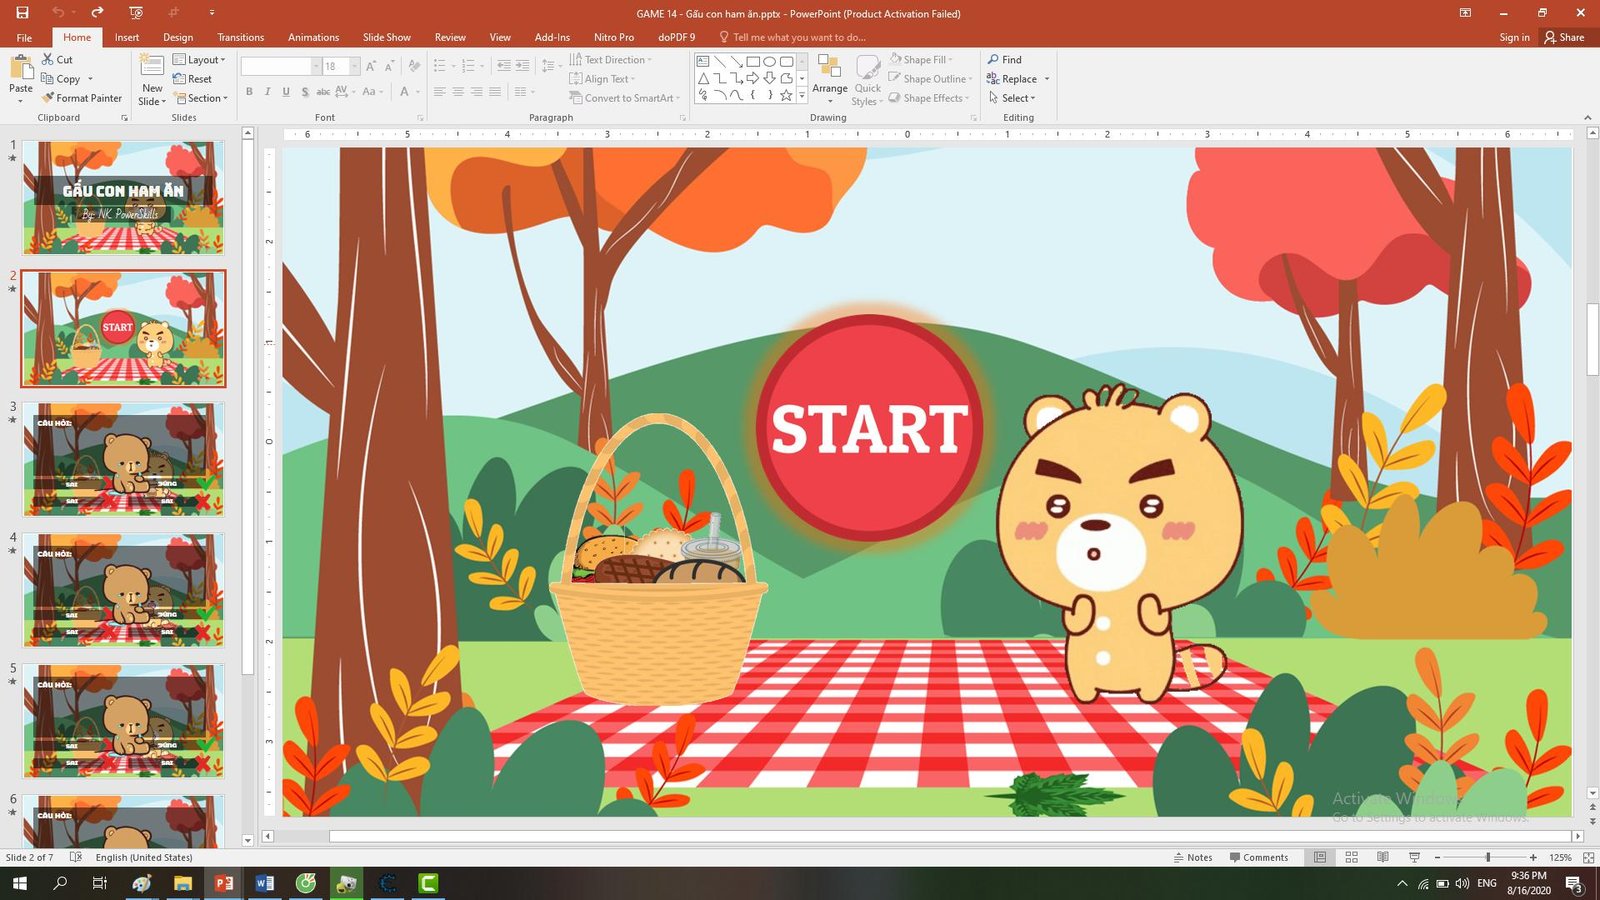Click the Save icon in quick access toolbar
Screen dimensions: 1600x900
pyautogui.click(x=22, y=13)
